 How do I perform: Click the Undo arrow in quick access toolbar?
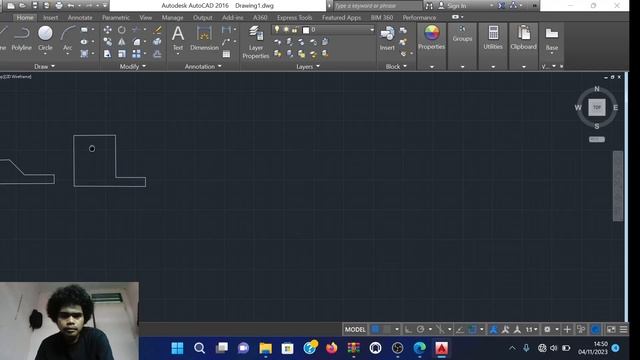coord(71,6)
